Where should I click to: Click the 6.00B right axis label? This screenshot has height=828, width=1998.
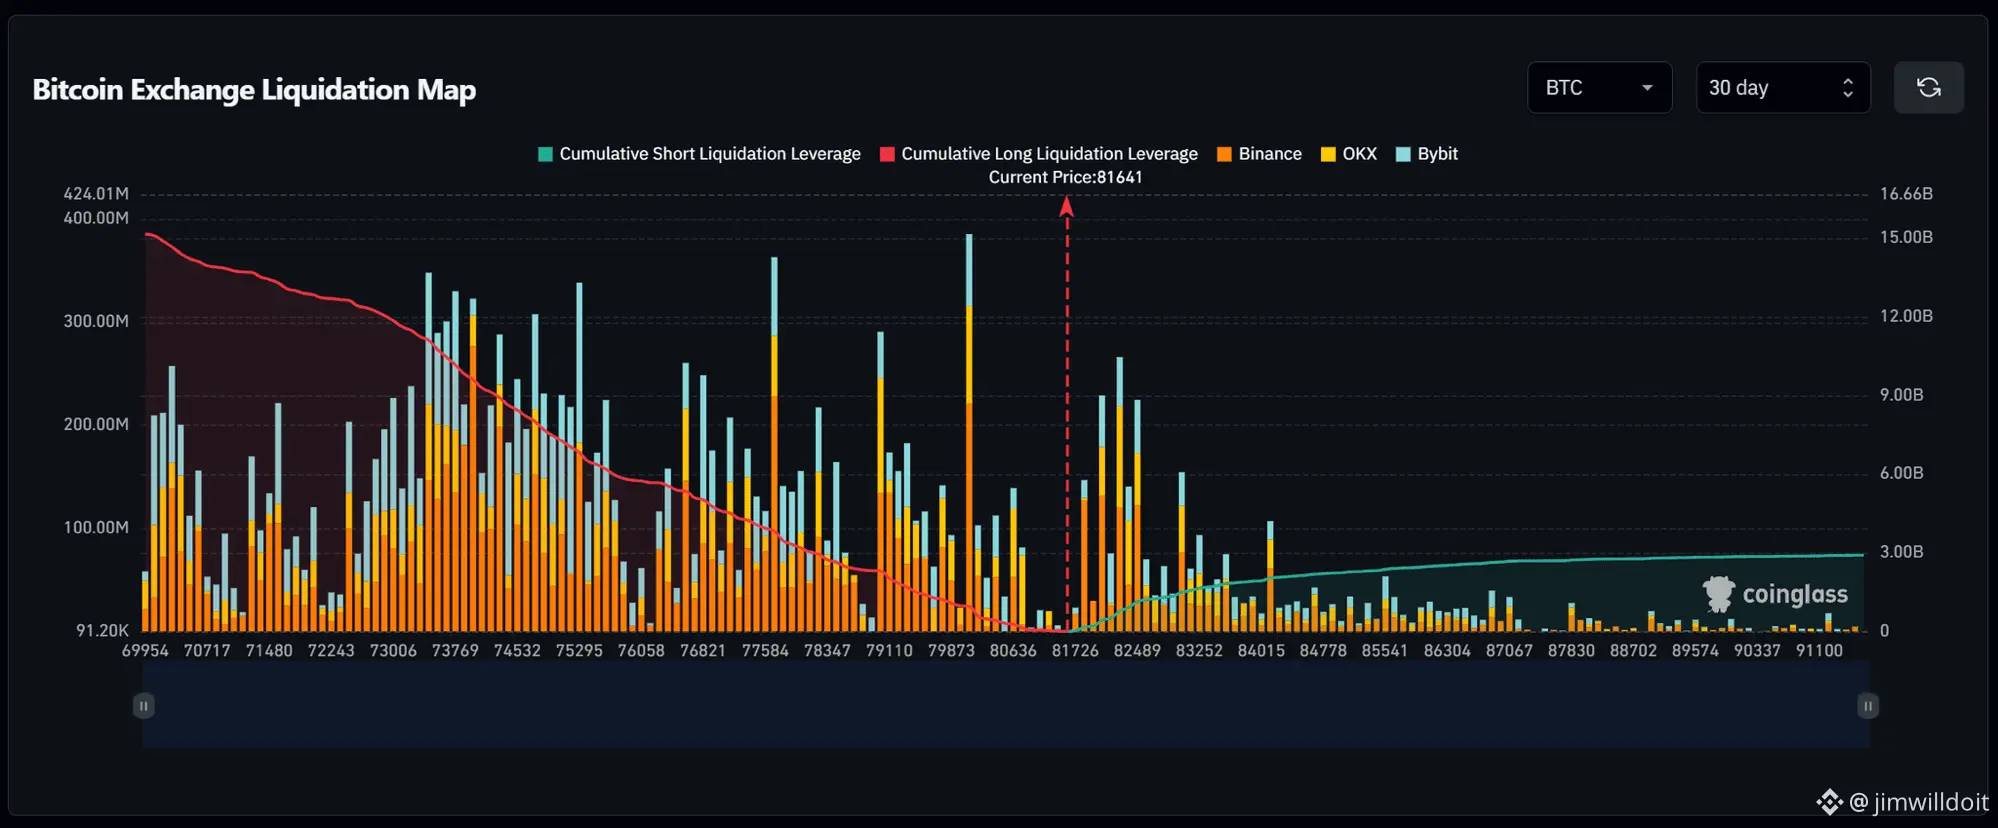point(1901,473)
